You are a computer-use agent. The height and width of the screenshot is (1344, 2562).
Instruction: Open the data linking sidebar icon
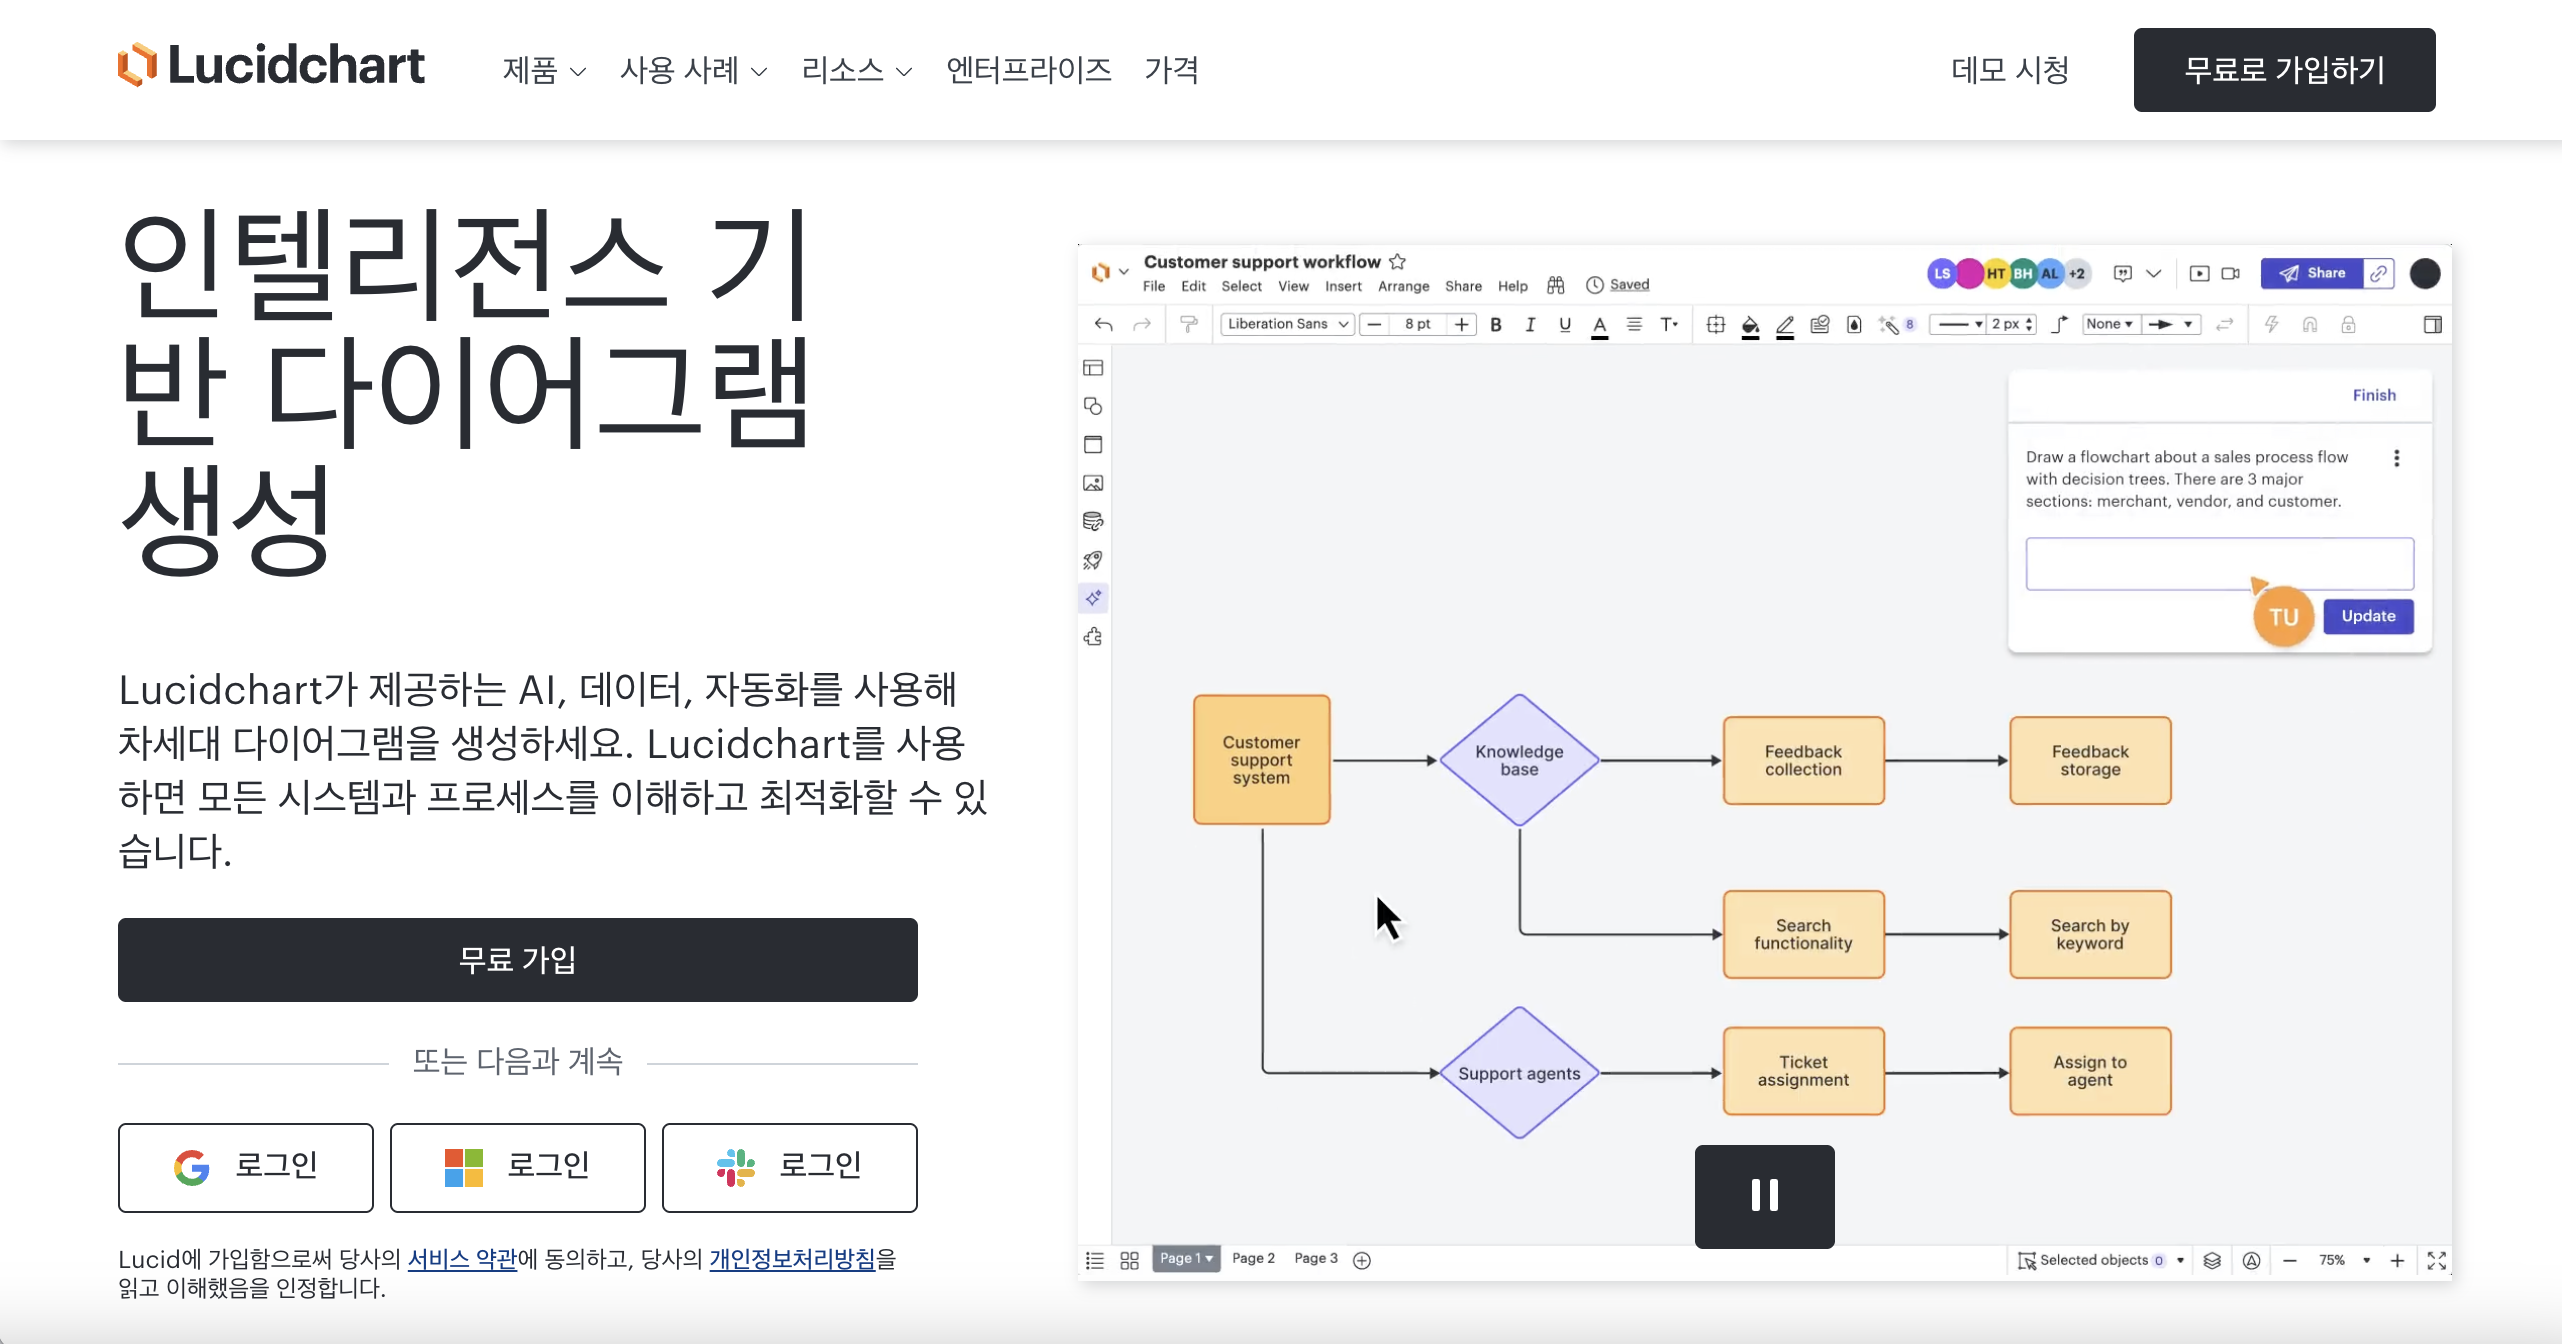pos(1093,521)
